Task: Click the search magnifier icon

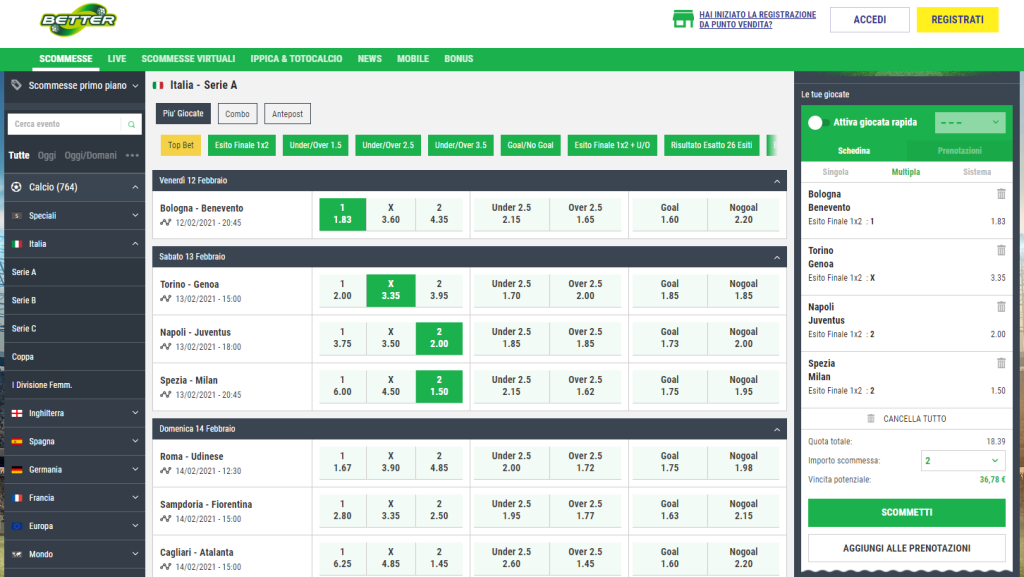Action: 131,124
